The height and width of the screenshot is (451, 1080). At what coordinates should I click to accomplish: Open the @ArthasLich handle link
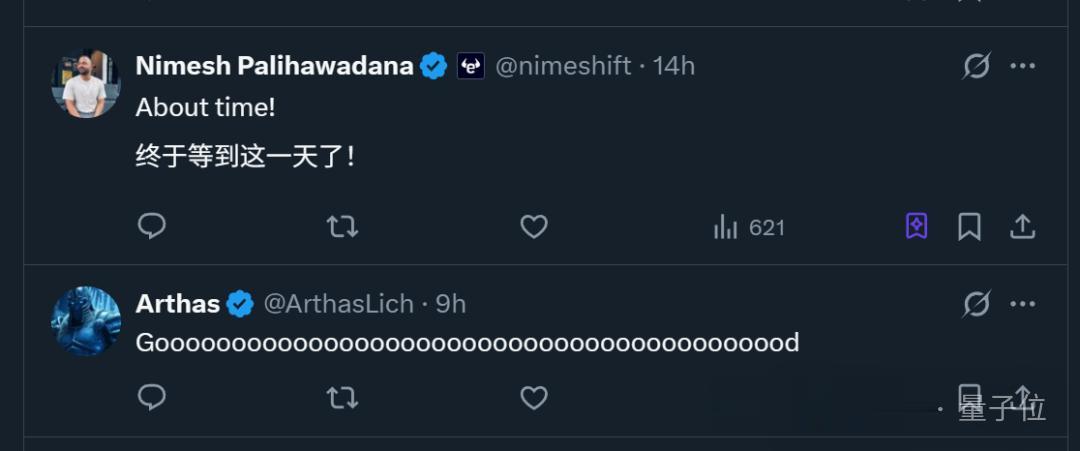click(338, 304)
